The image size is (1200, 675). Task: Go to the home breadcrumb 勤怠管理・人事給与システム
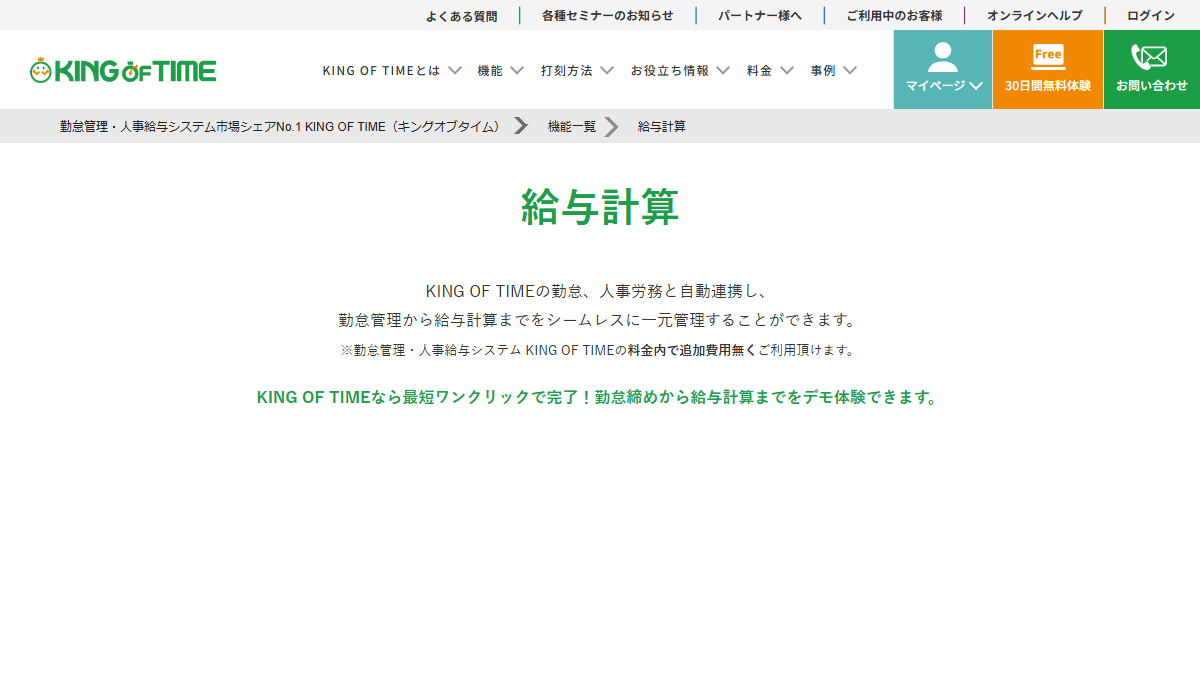coord(280,126)
